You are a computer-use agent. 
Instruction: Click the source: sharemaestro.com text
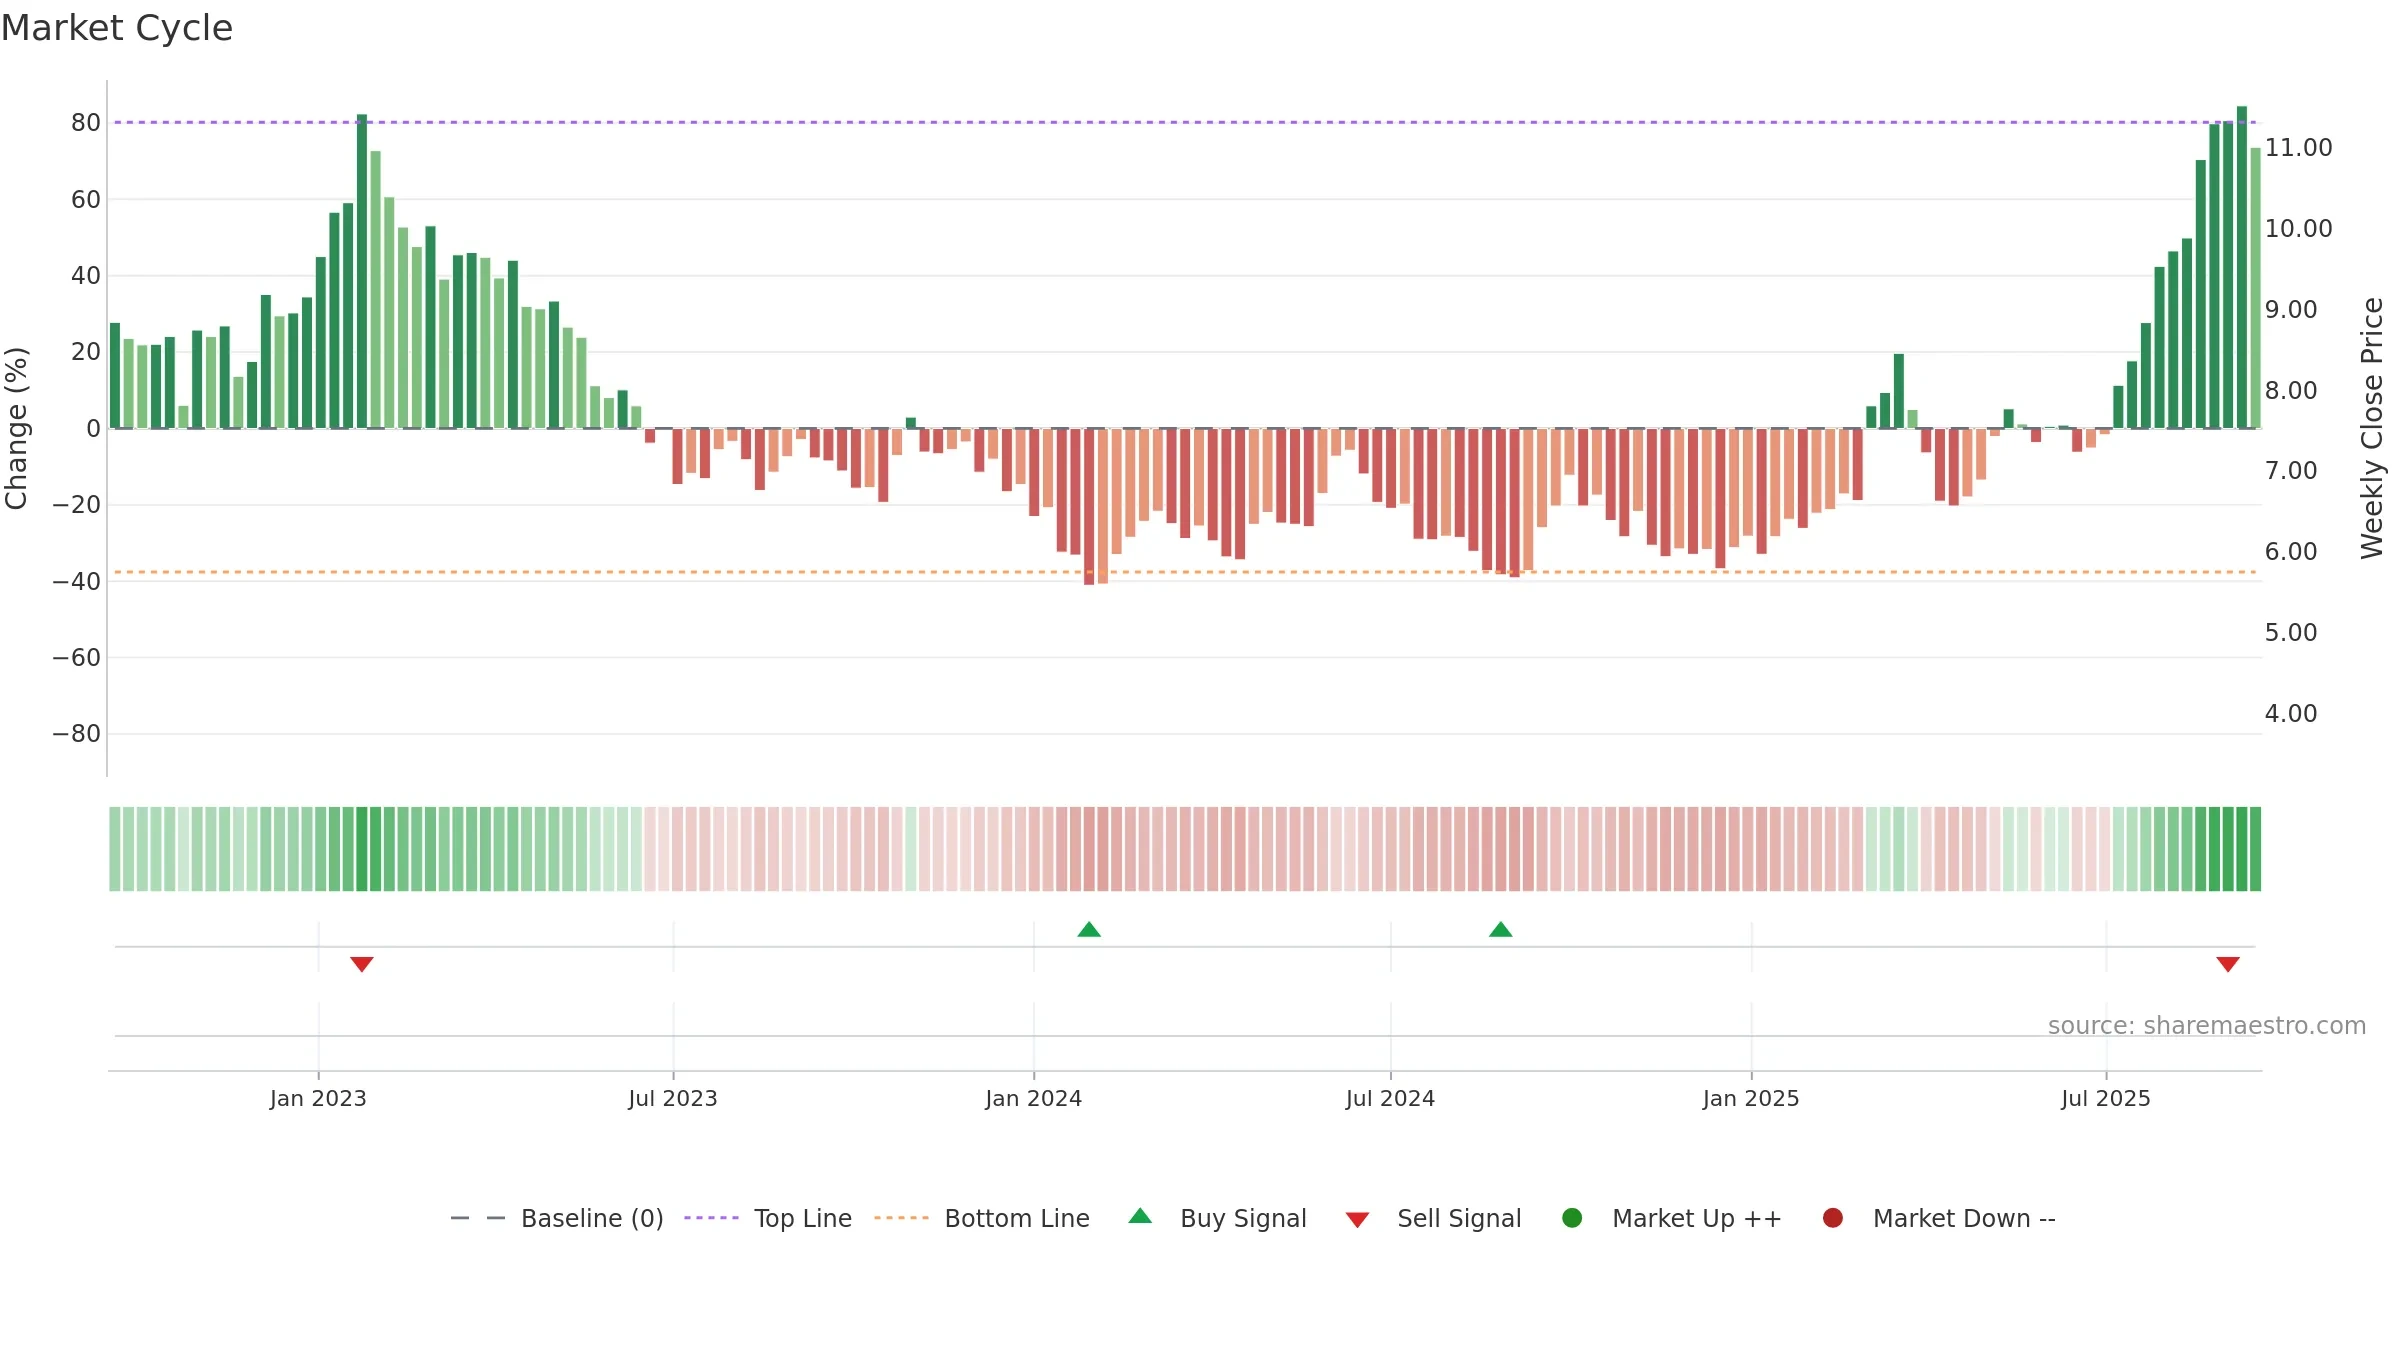[x=2207, y=1025]
